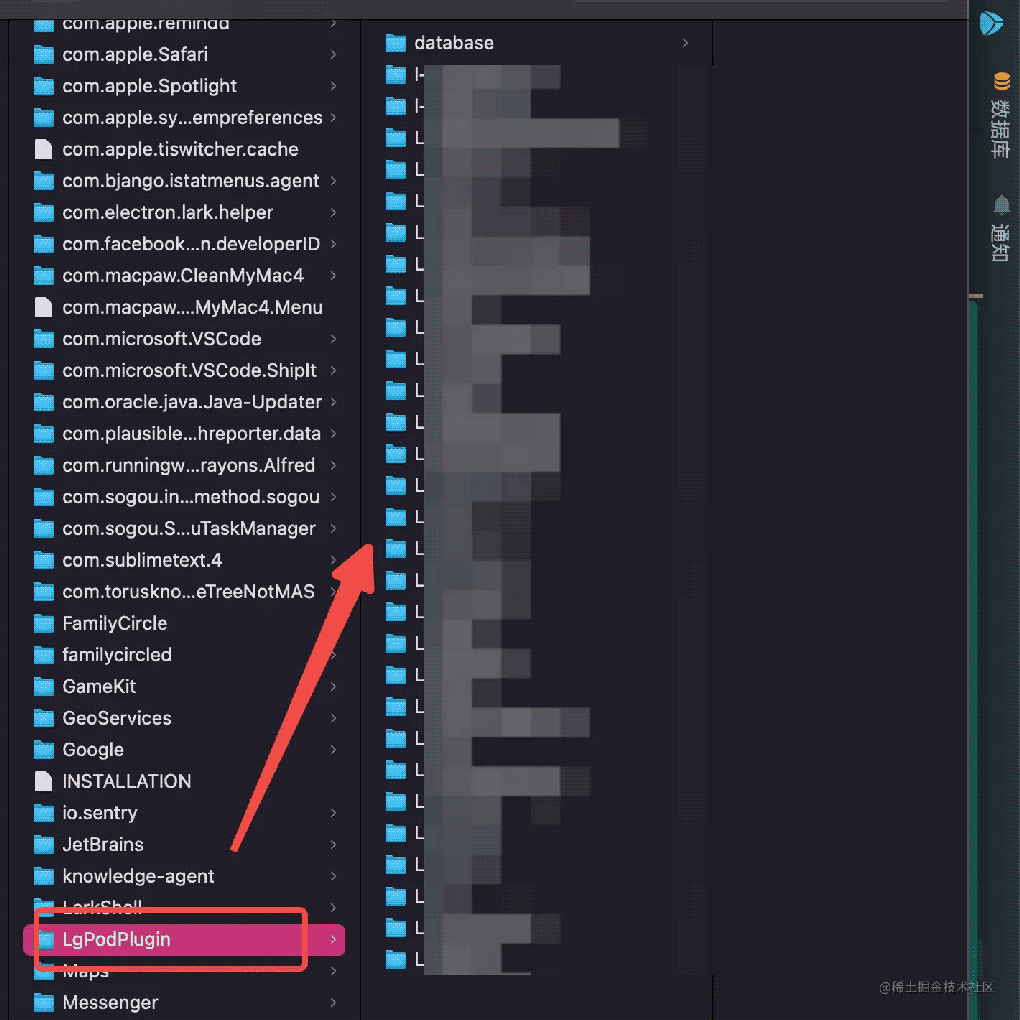Viewport: 1020px width, 1020px height.
Task: Open com.bjango.istatmenus.agent folder
Action: pyautogui.click(x=191, y=181)
